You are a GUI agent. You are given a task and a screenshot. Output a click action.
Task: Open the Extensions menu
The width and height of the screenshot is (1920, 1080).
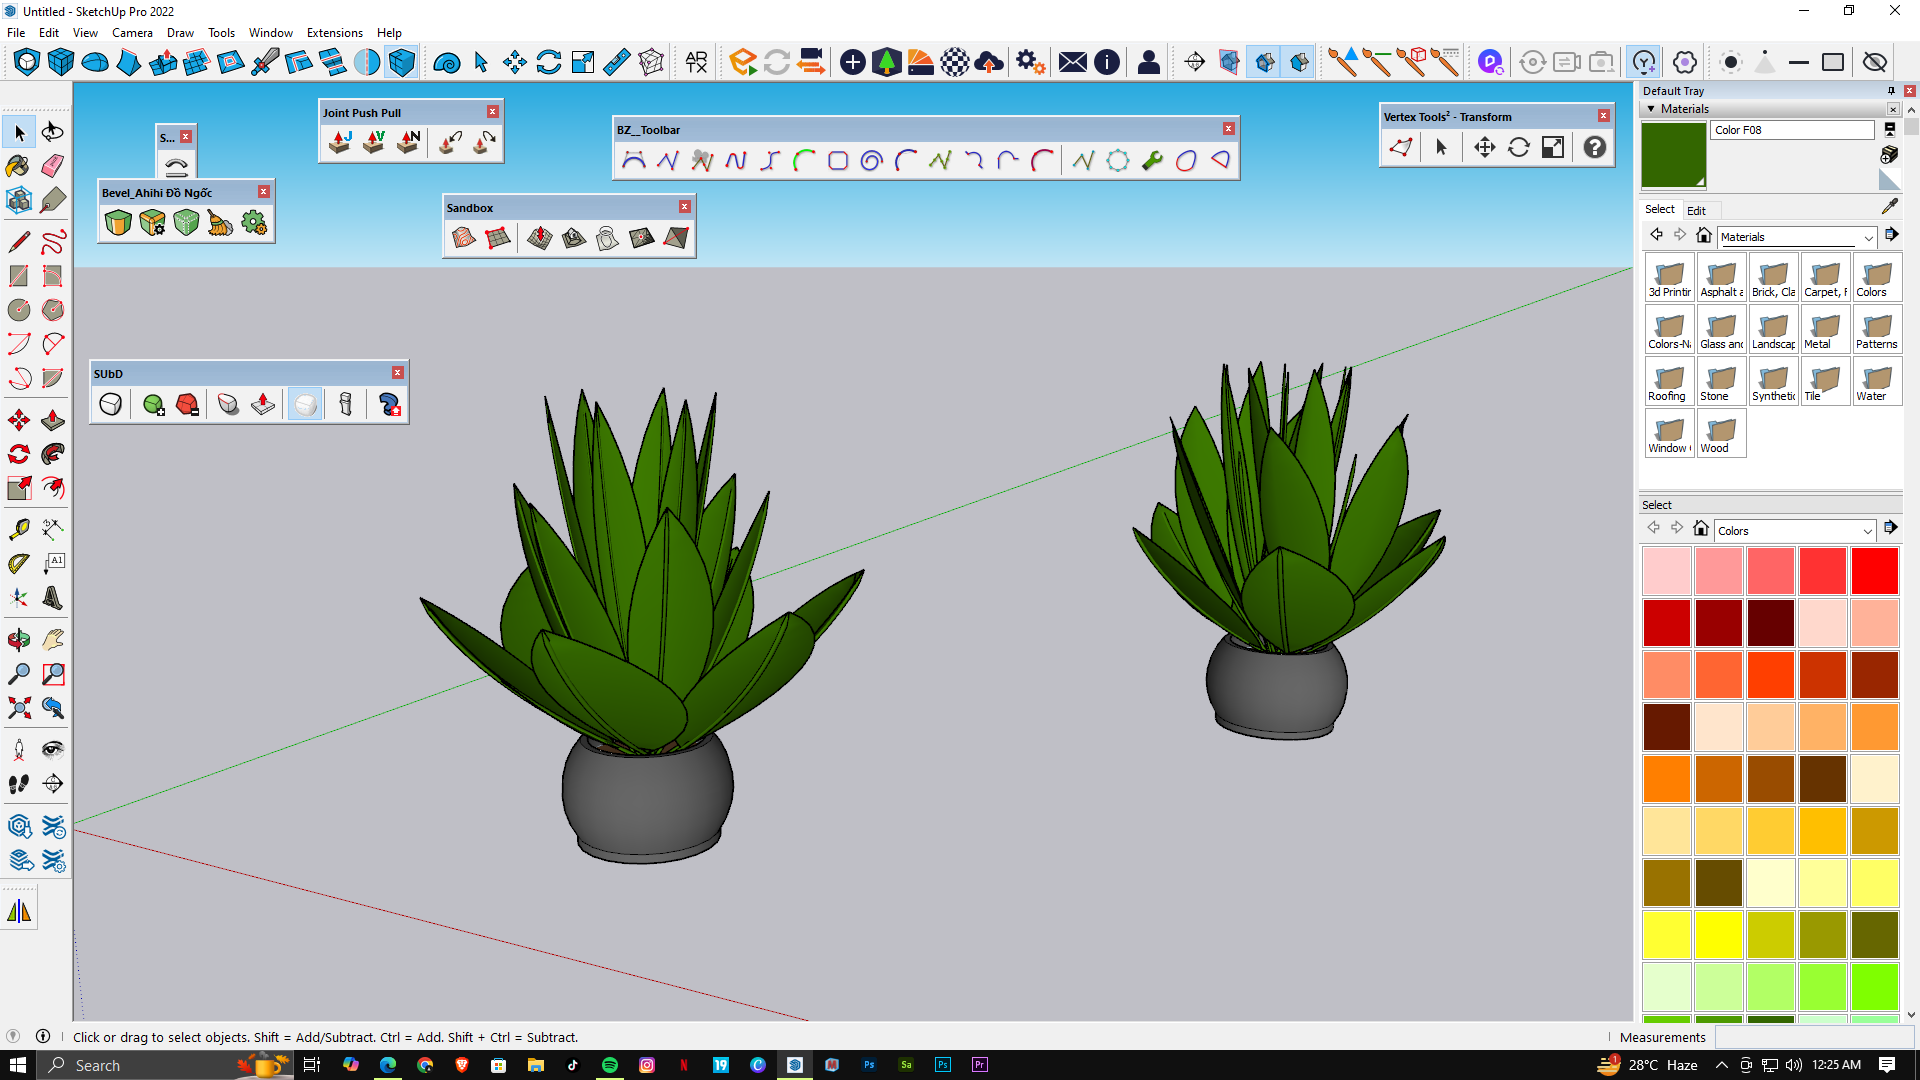click(334, 32)
